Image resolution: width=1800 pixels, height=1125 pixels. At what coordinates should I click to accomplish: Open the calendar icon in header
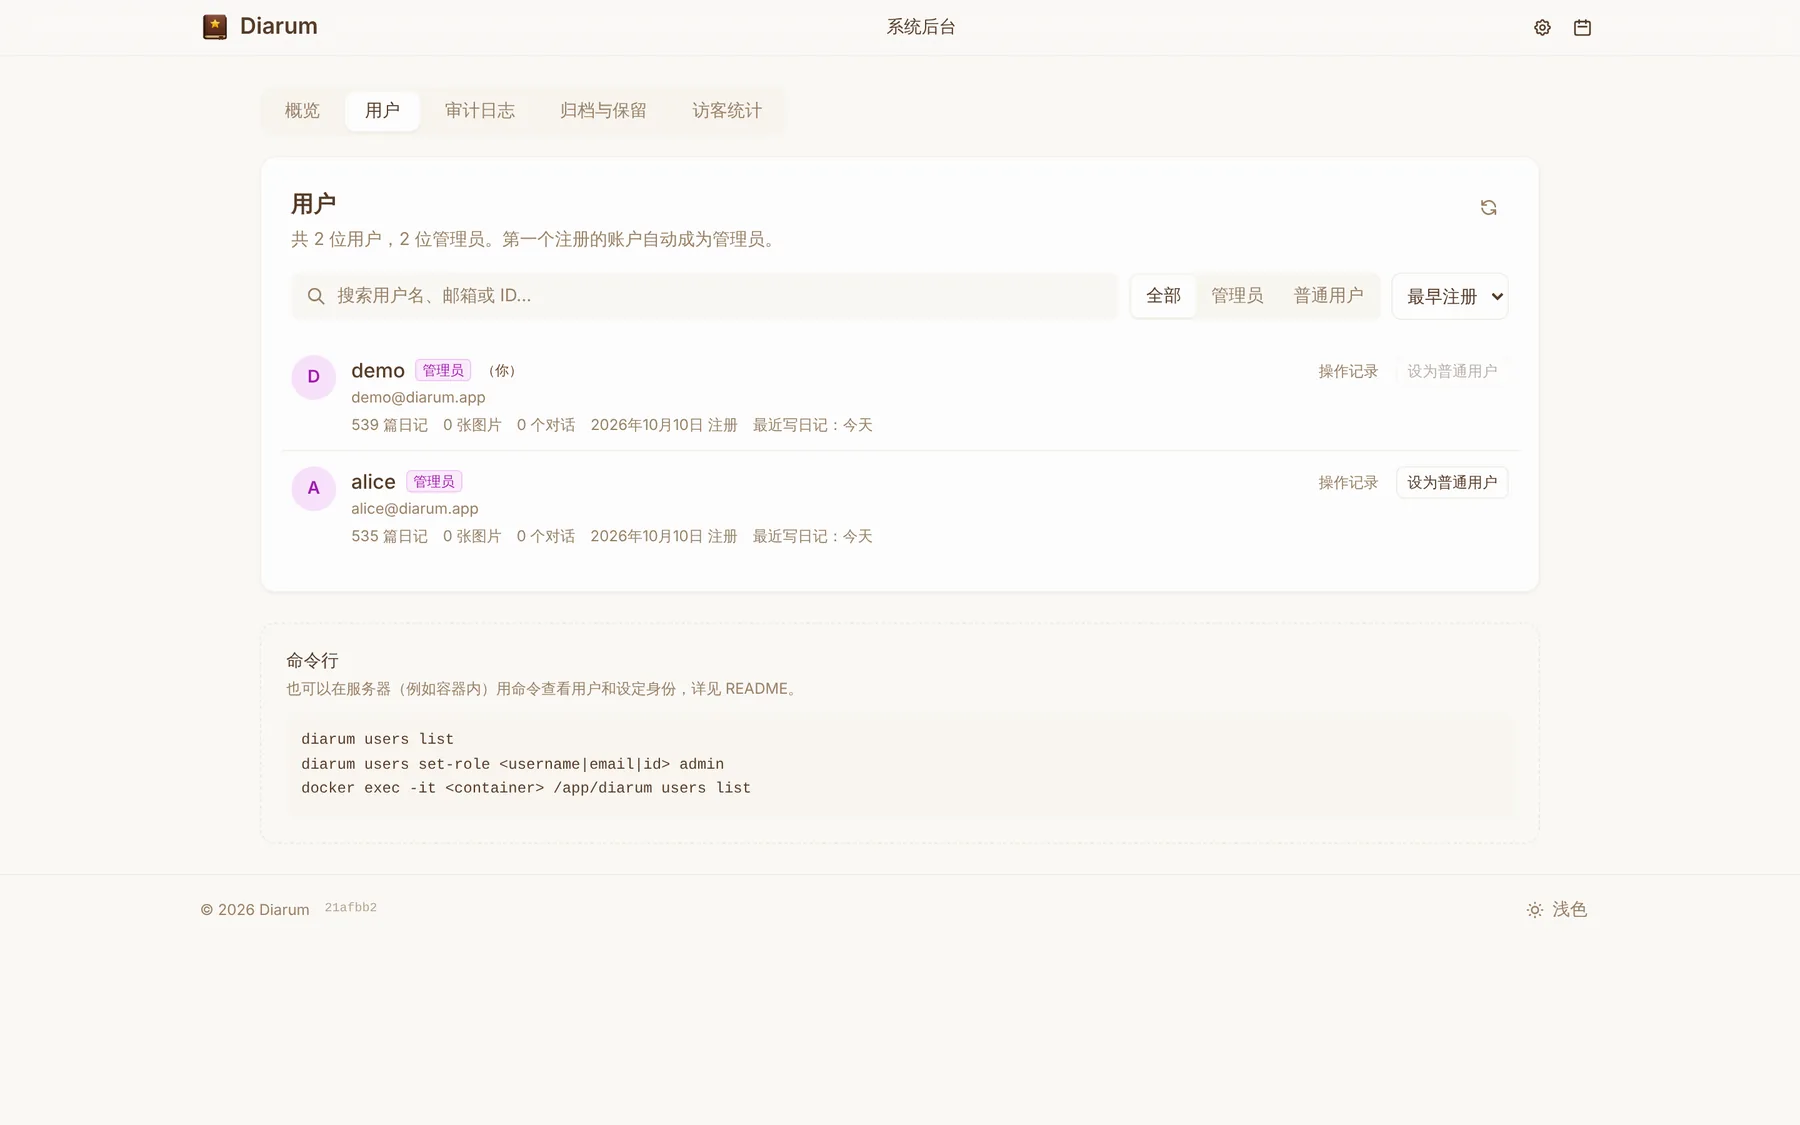pyautogui.click(x=1582, y=28)
